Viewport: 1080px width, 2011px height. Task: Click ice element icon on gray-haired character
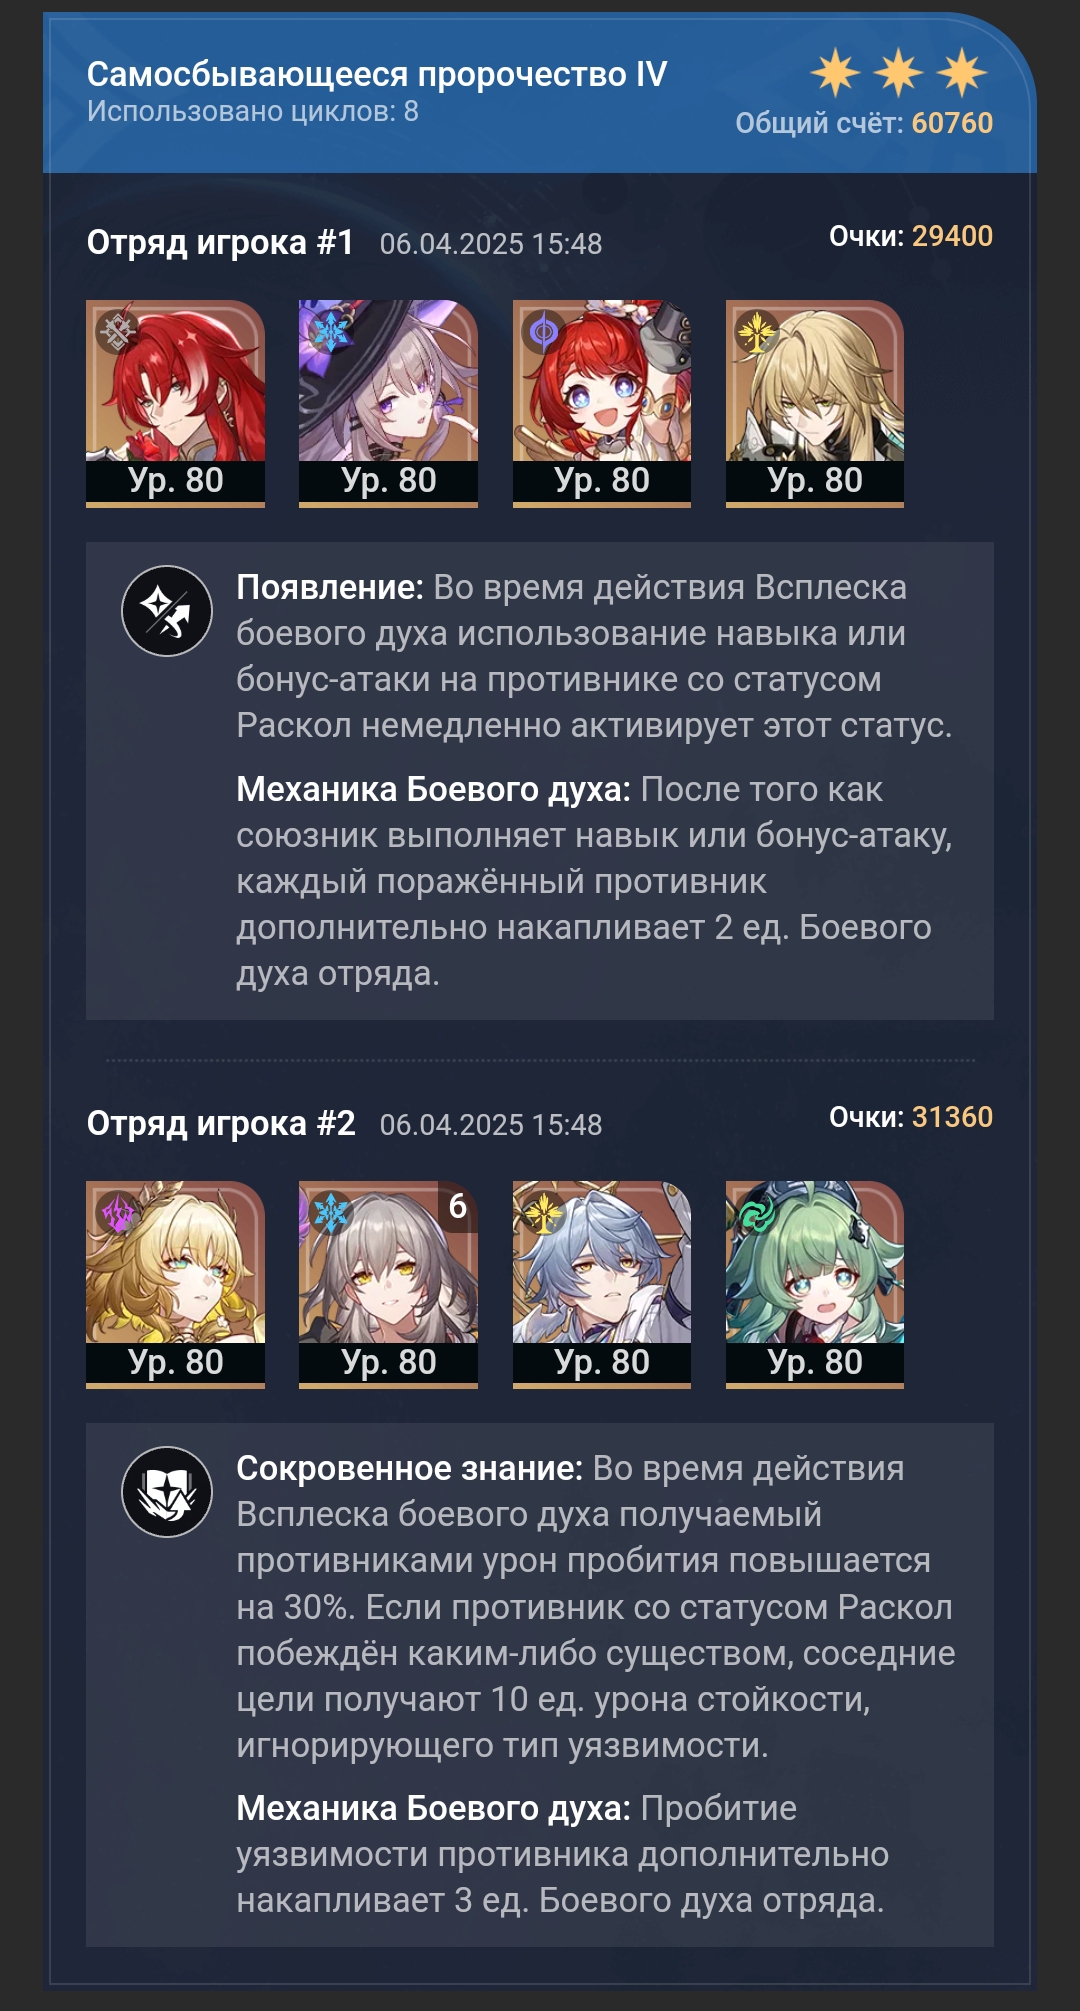pyautogui.click(x=330, y=1213)
